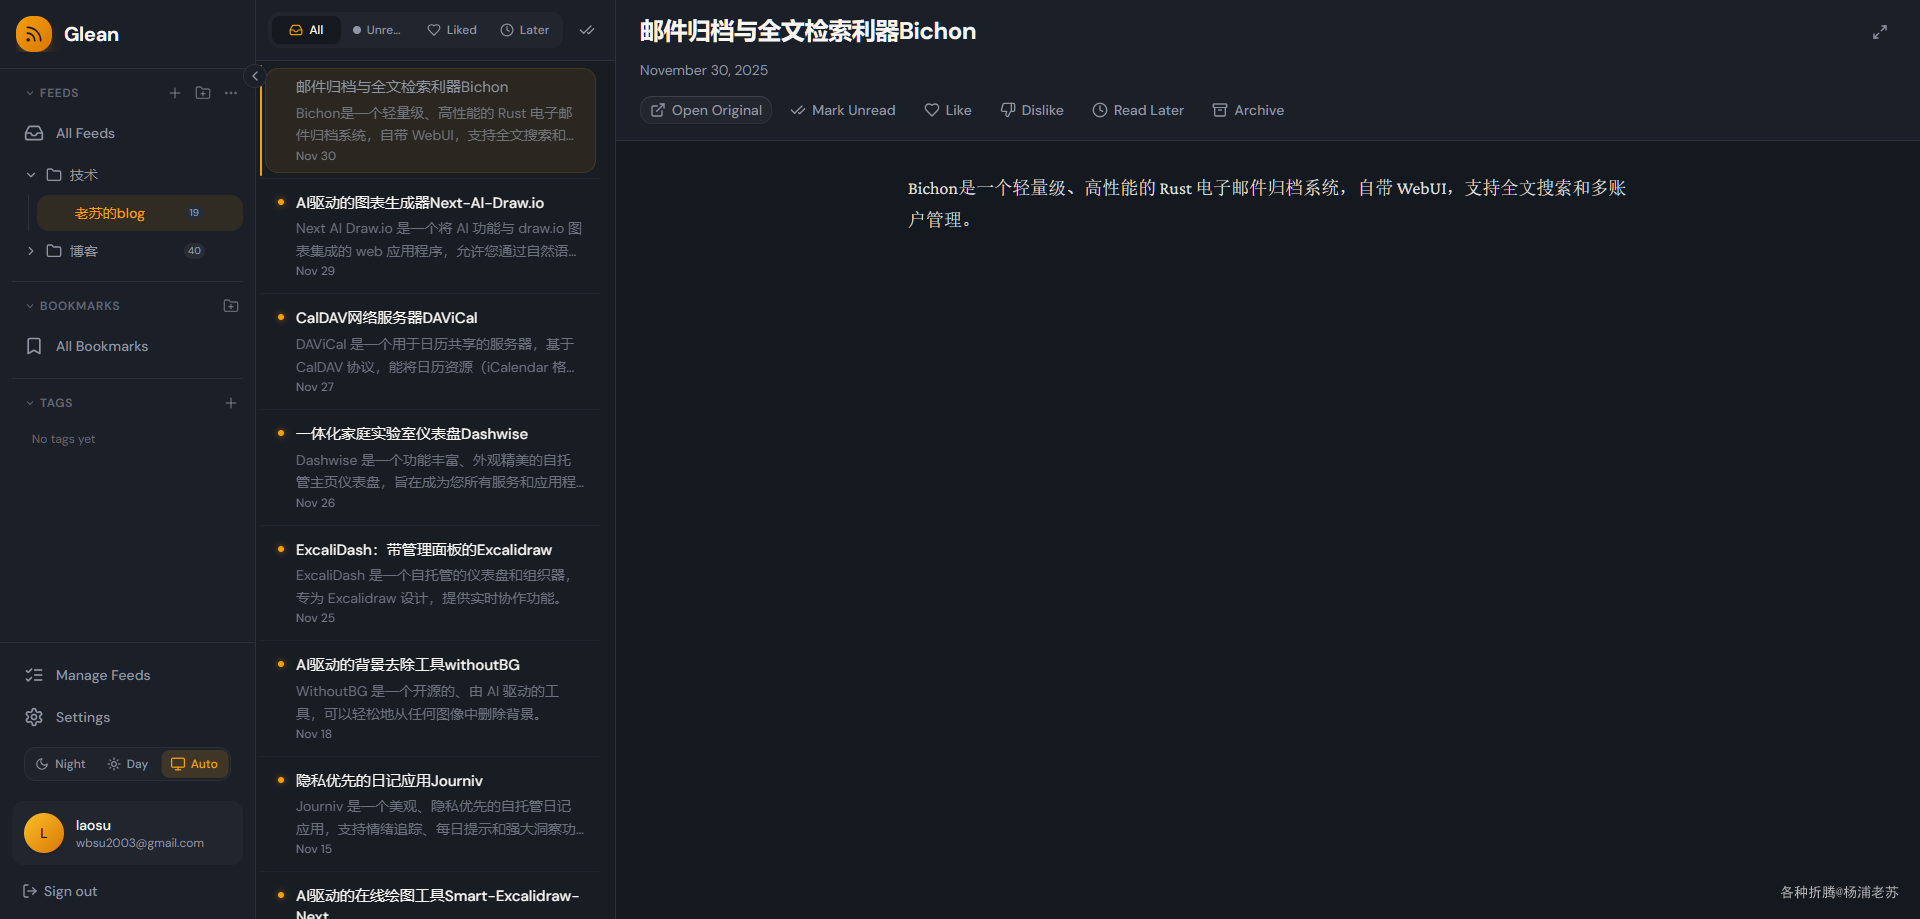The height and width of the screenshot is (919, 1920).
Task: Sign out of the account
Action: coord(60,891)
